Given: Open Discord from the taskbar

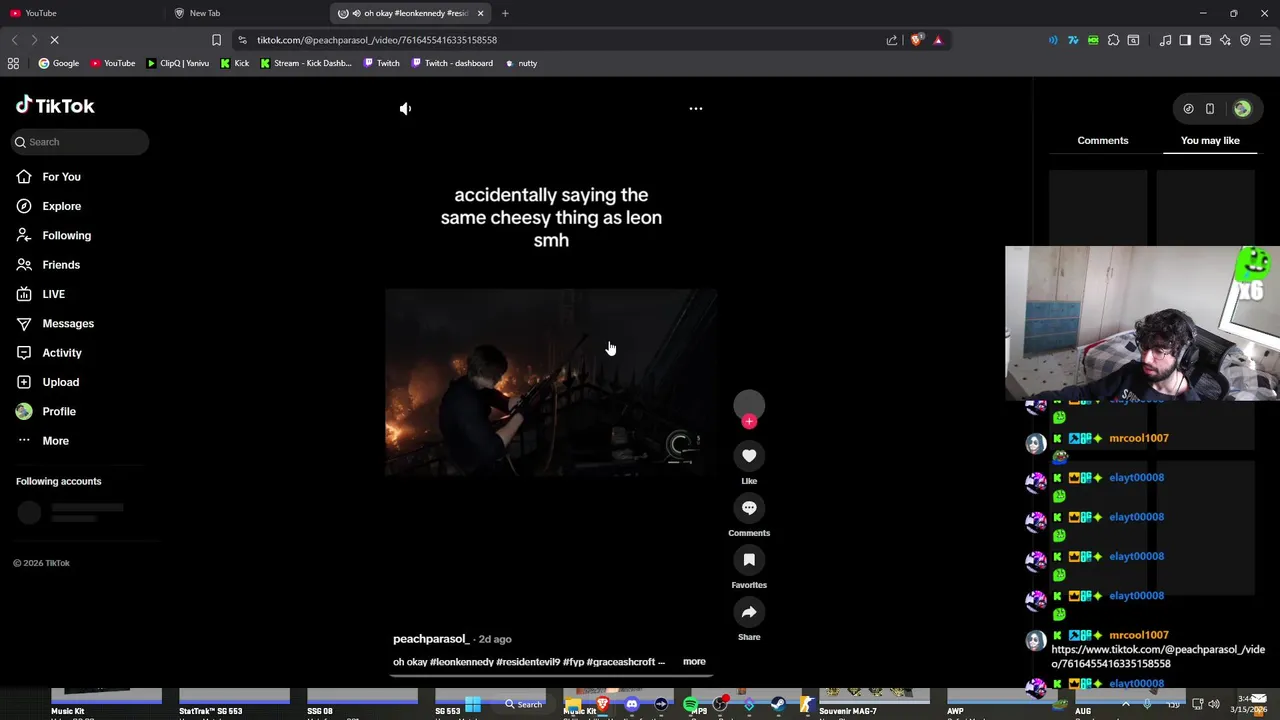Looking at the screenshot, I should coord(632,704).
